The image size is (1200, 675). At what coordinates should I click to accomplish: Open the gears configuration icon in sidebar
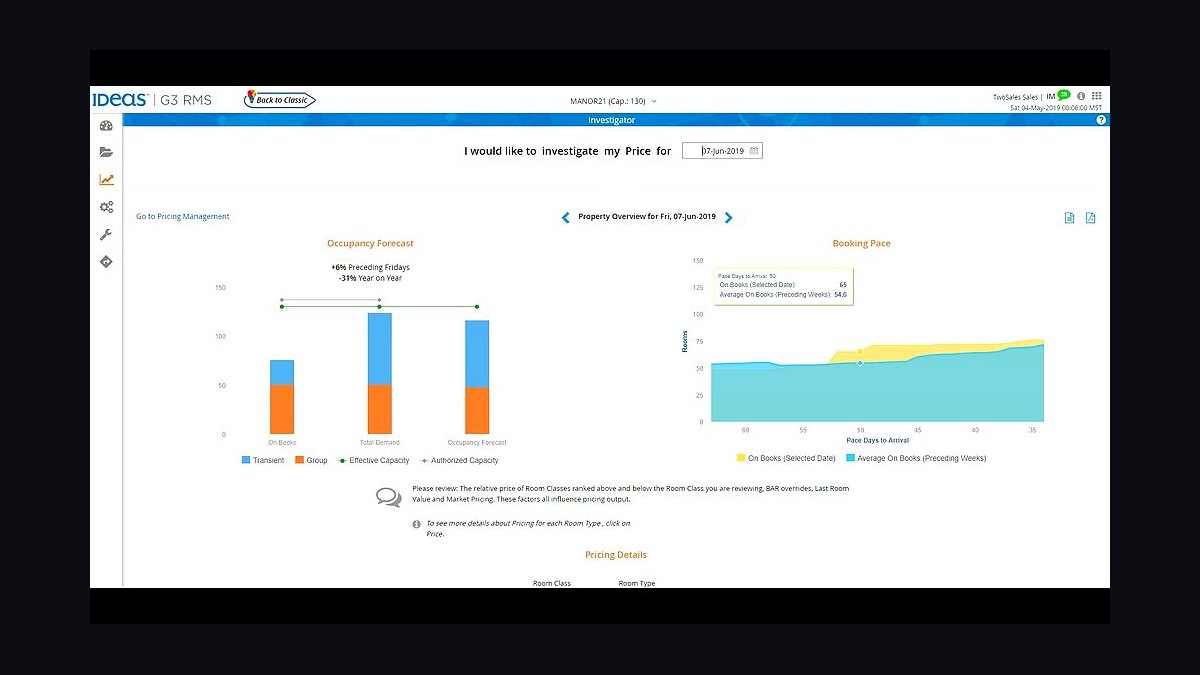tap(106, 207)
